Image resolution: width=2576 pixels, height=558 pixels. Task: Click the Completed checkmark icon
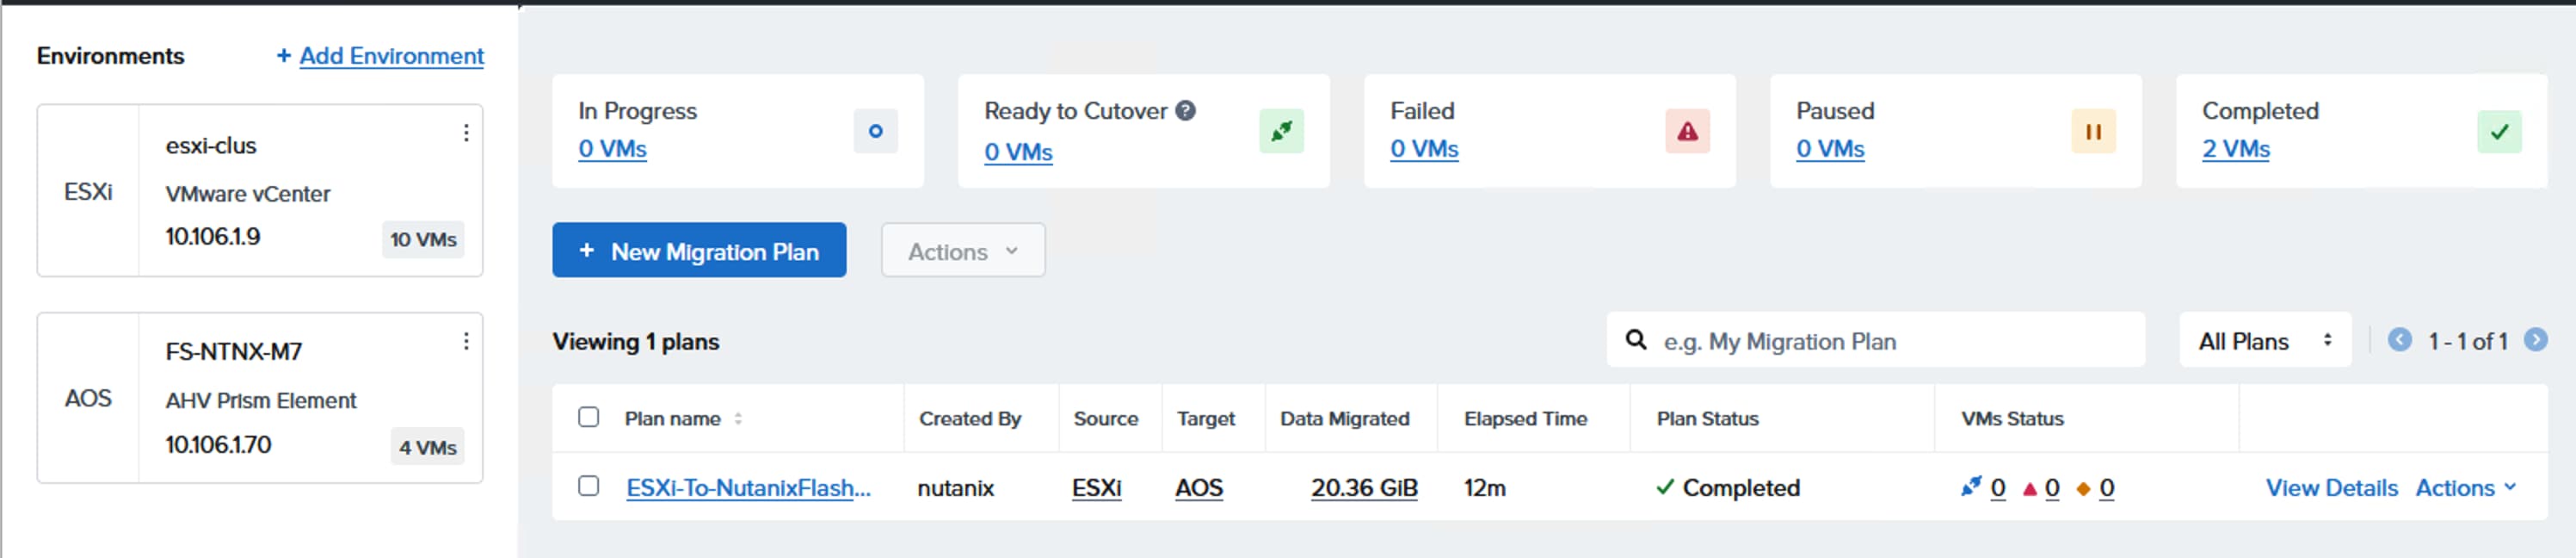coord(2499,131)
